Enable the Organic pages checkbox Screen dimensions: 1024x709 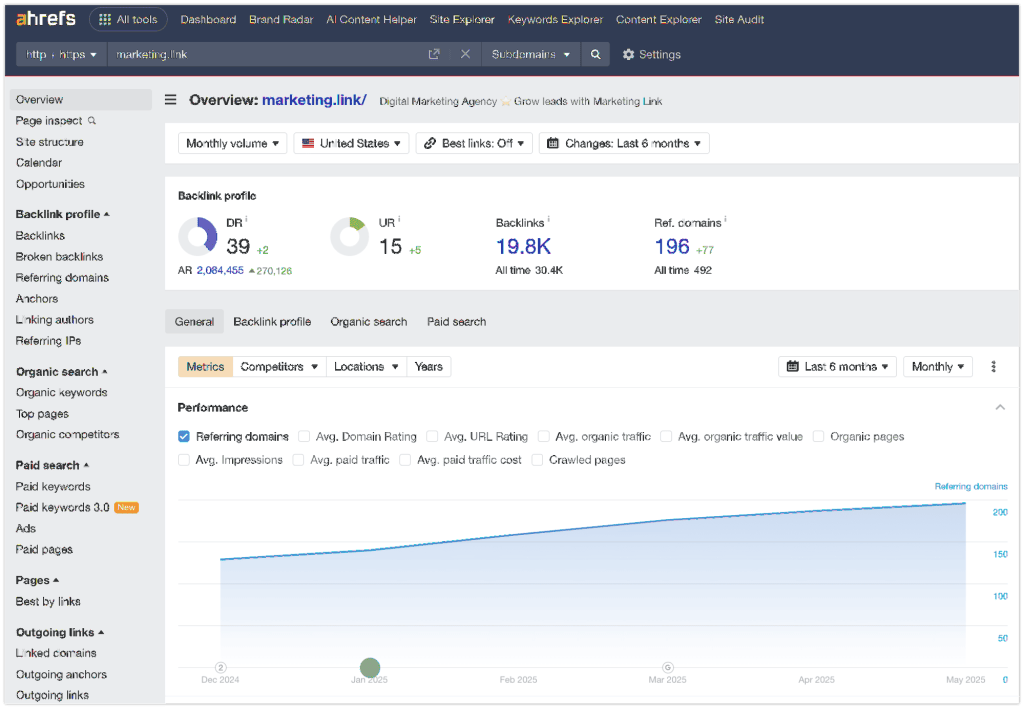point(818,436)
